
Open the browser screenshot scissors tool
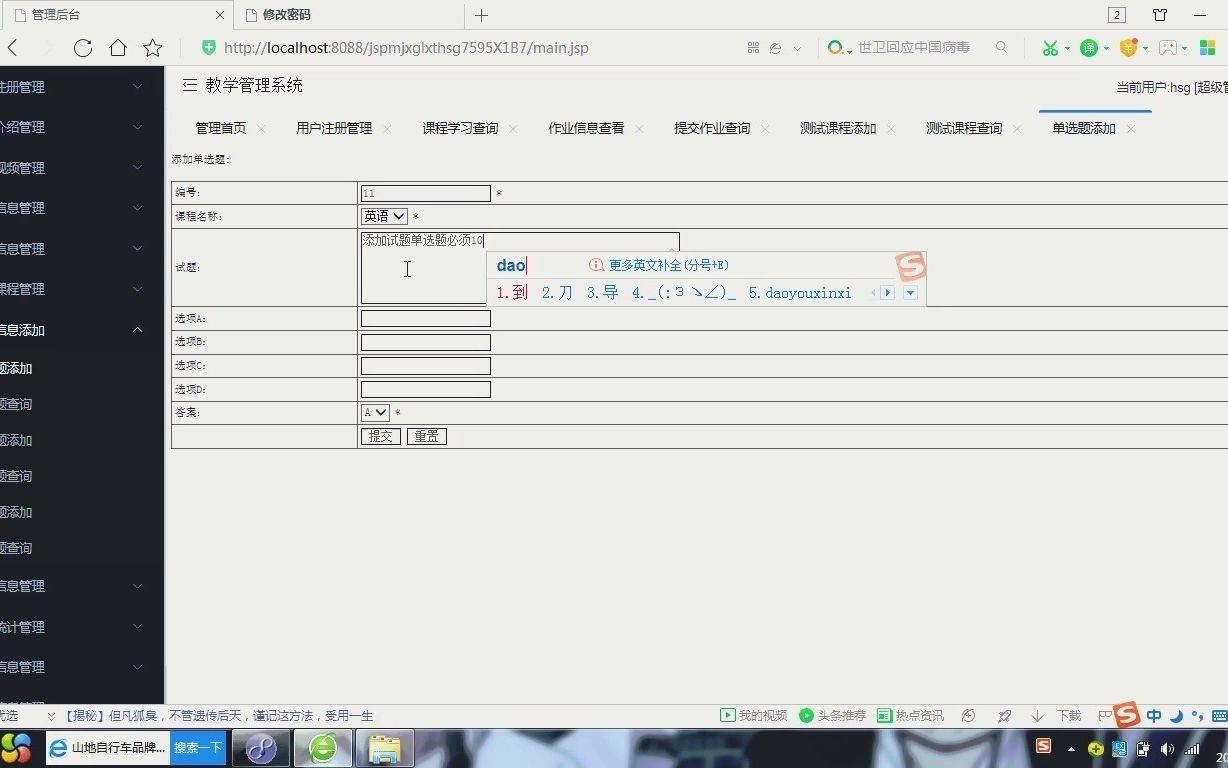coord(1050,47)
